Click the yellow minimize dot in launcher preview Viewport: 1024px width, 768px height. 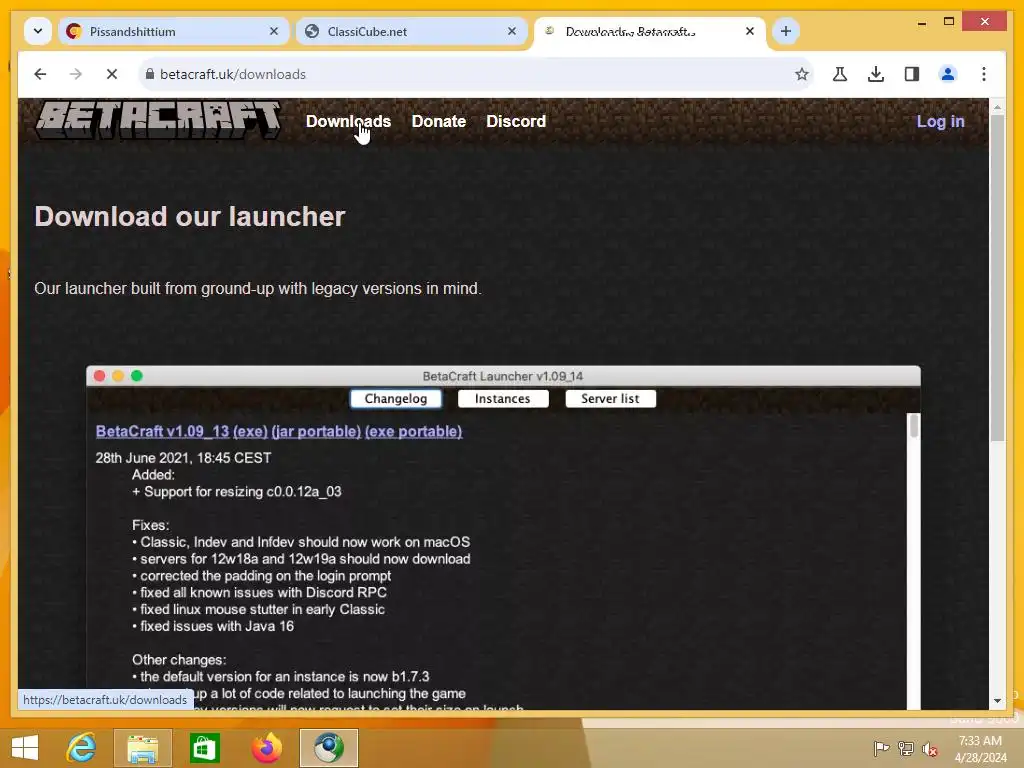[x=118, y=376]
